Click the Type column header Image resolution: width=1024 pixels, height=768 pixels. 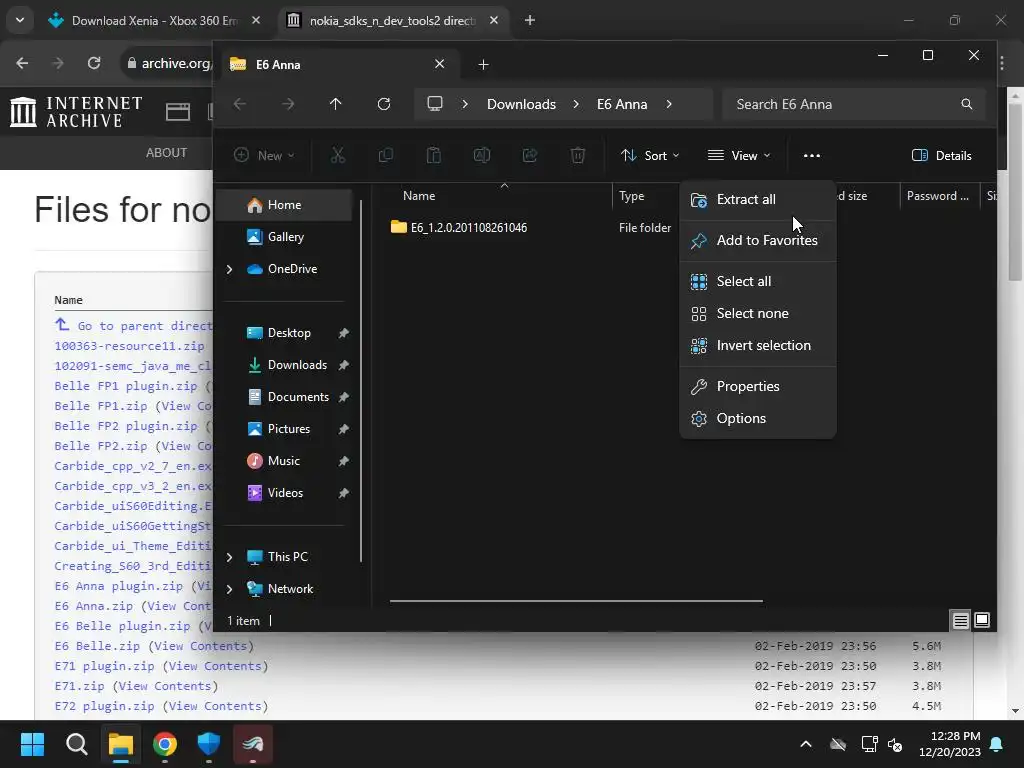pyautogui.click(x=632, y=196)
